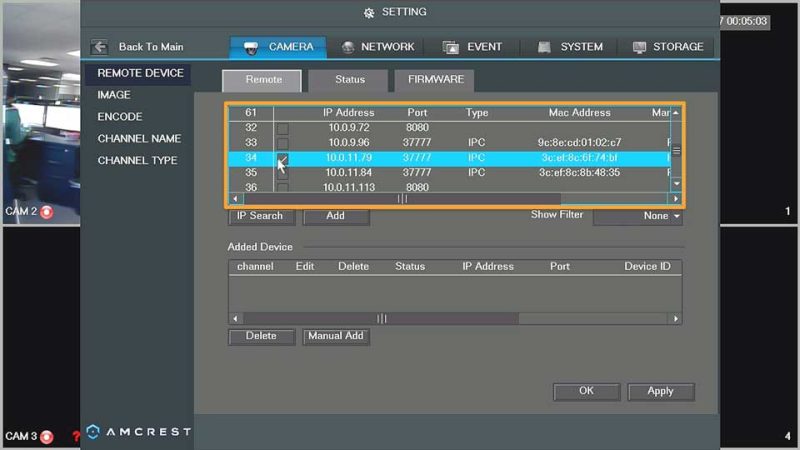Screen dimensions: 800x450
Task: Open the STORAGE settings icon
Action: click(x=639, y=47)
